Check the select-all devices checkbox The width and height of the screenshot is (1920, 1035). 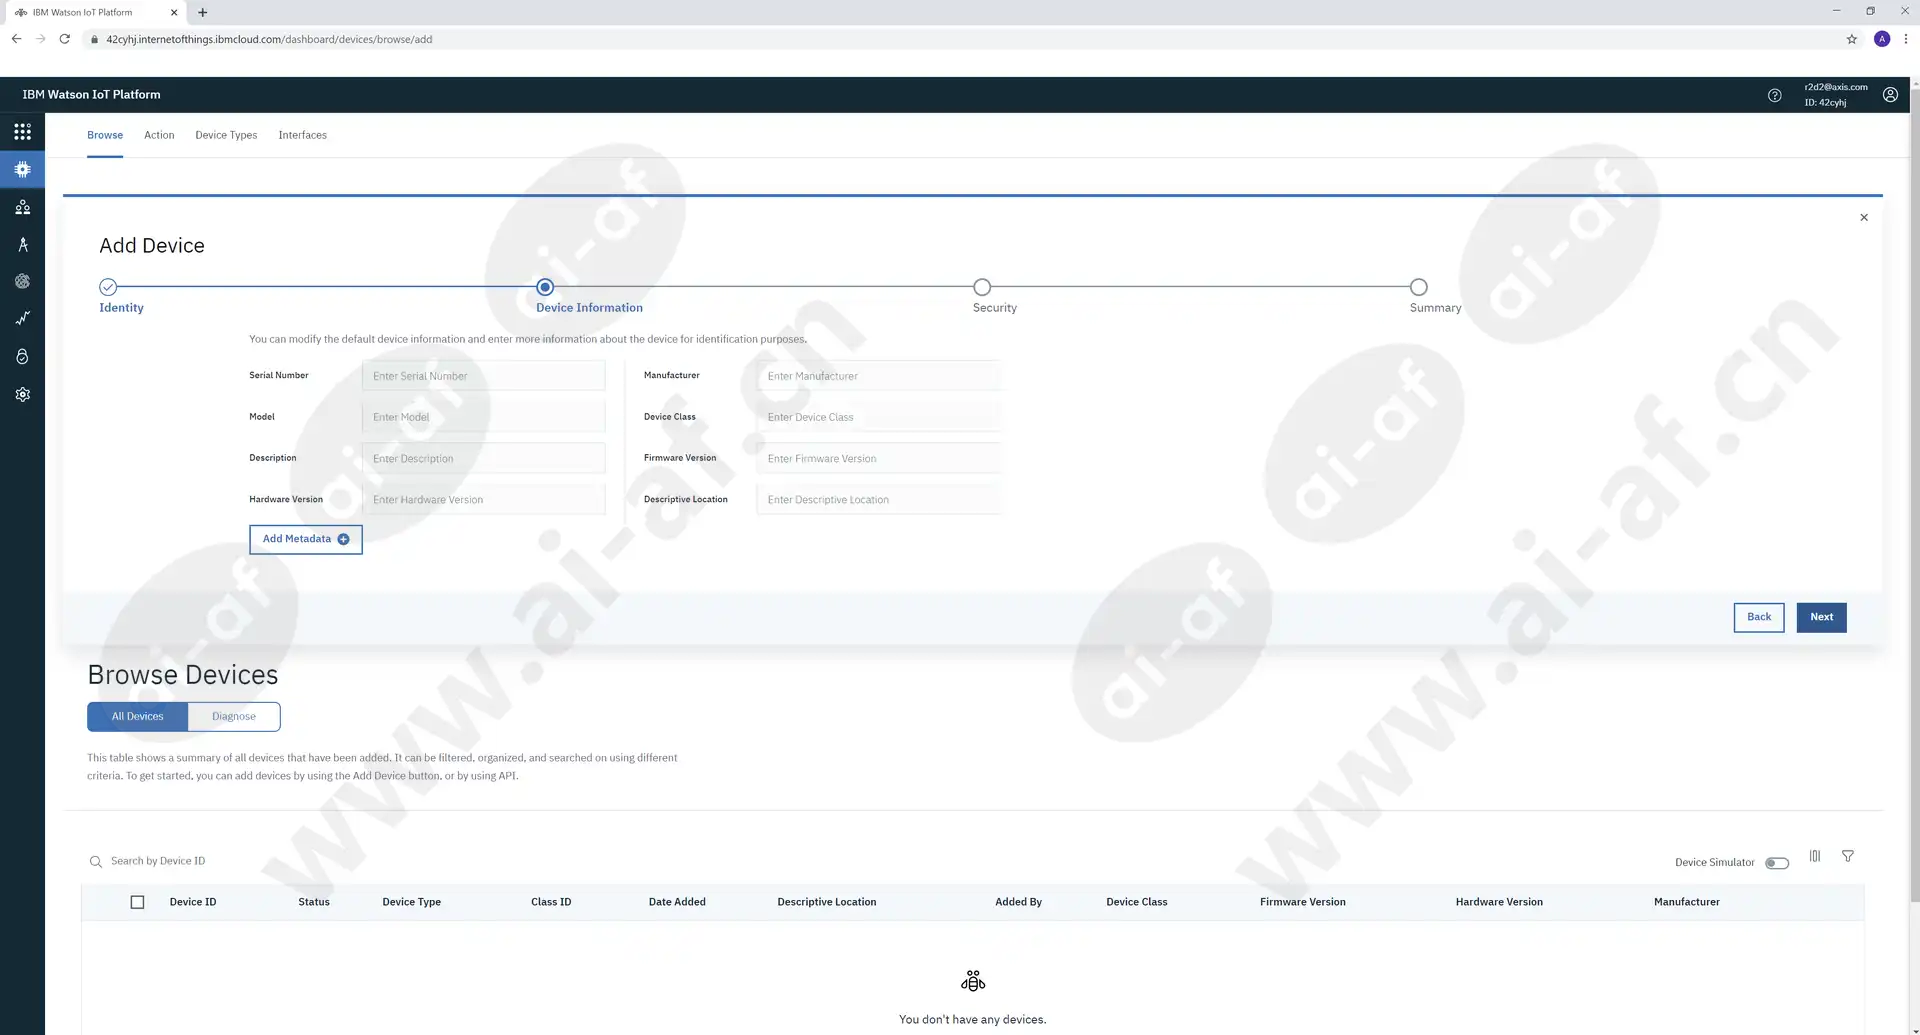point(138,902)
